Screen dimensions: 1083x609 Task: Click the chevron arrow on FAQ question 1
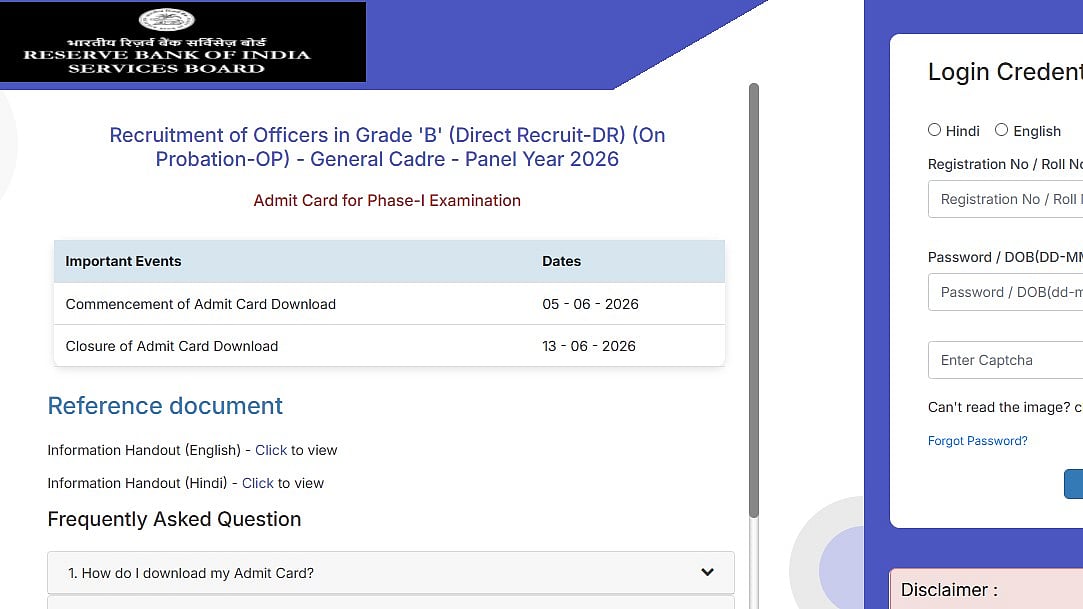coord(707,572)
